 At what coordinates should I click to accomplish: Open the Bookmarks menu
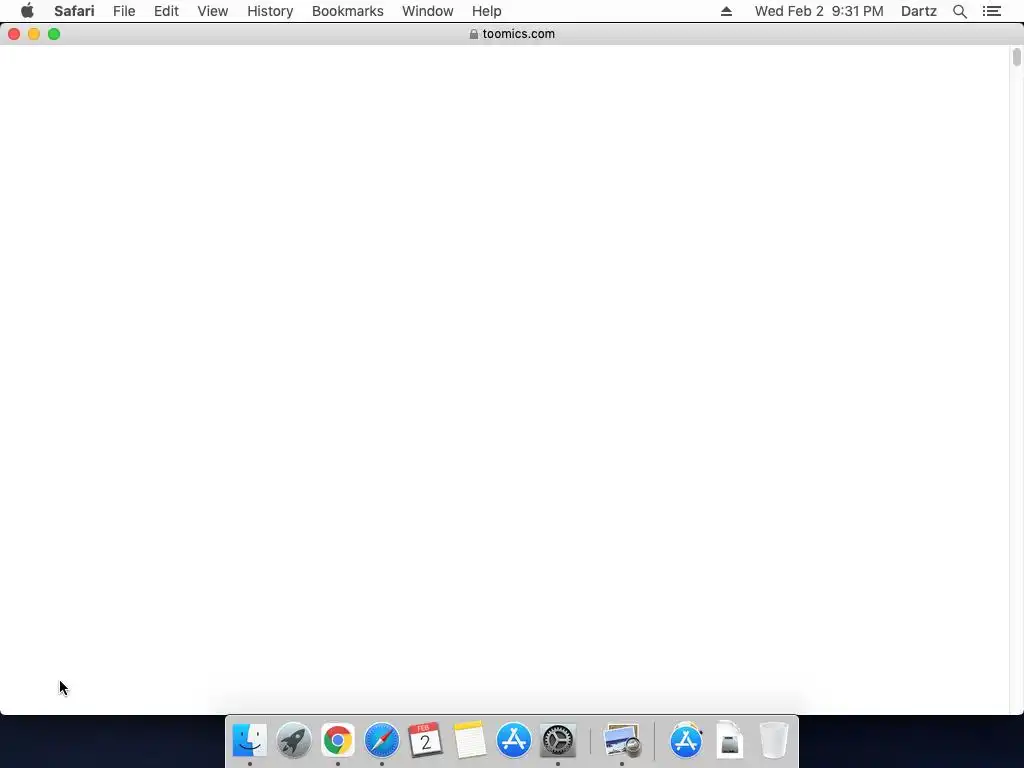click(x=347, y=11)
